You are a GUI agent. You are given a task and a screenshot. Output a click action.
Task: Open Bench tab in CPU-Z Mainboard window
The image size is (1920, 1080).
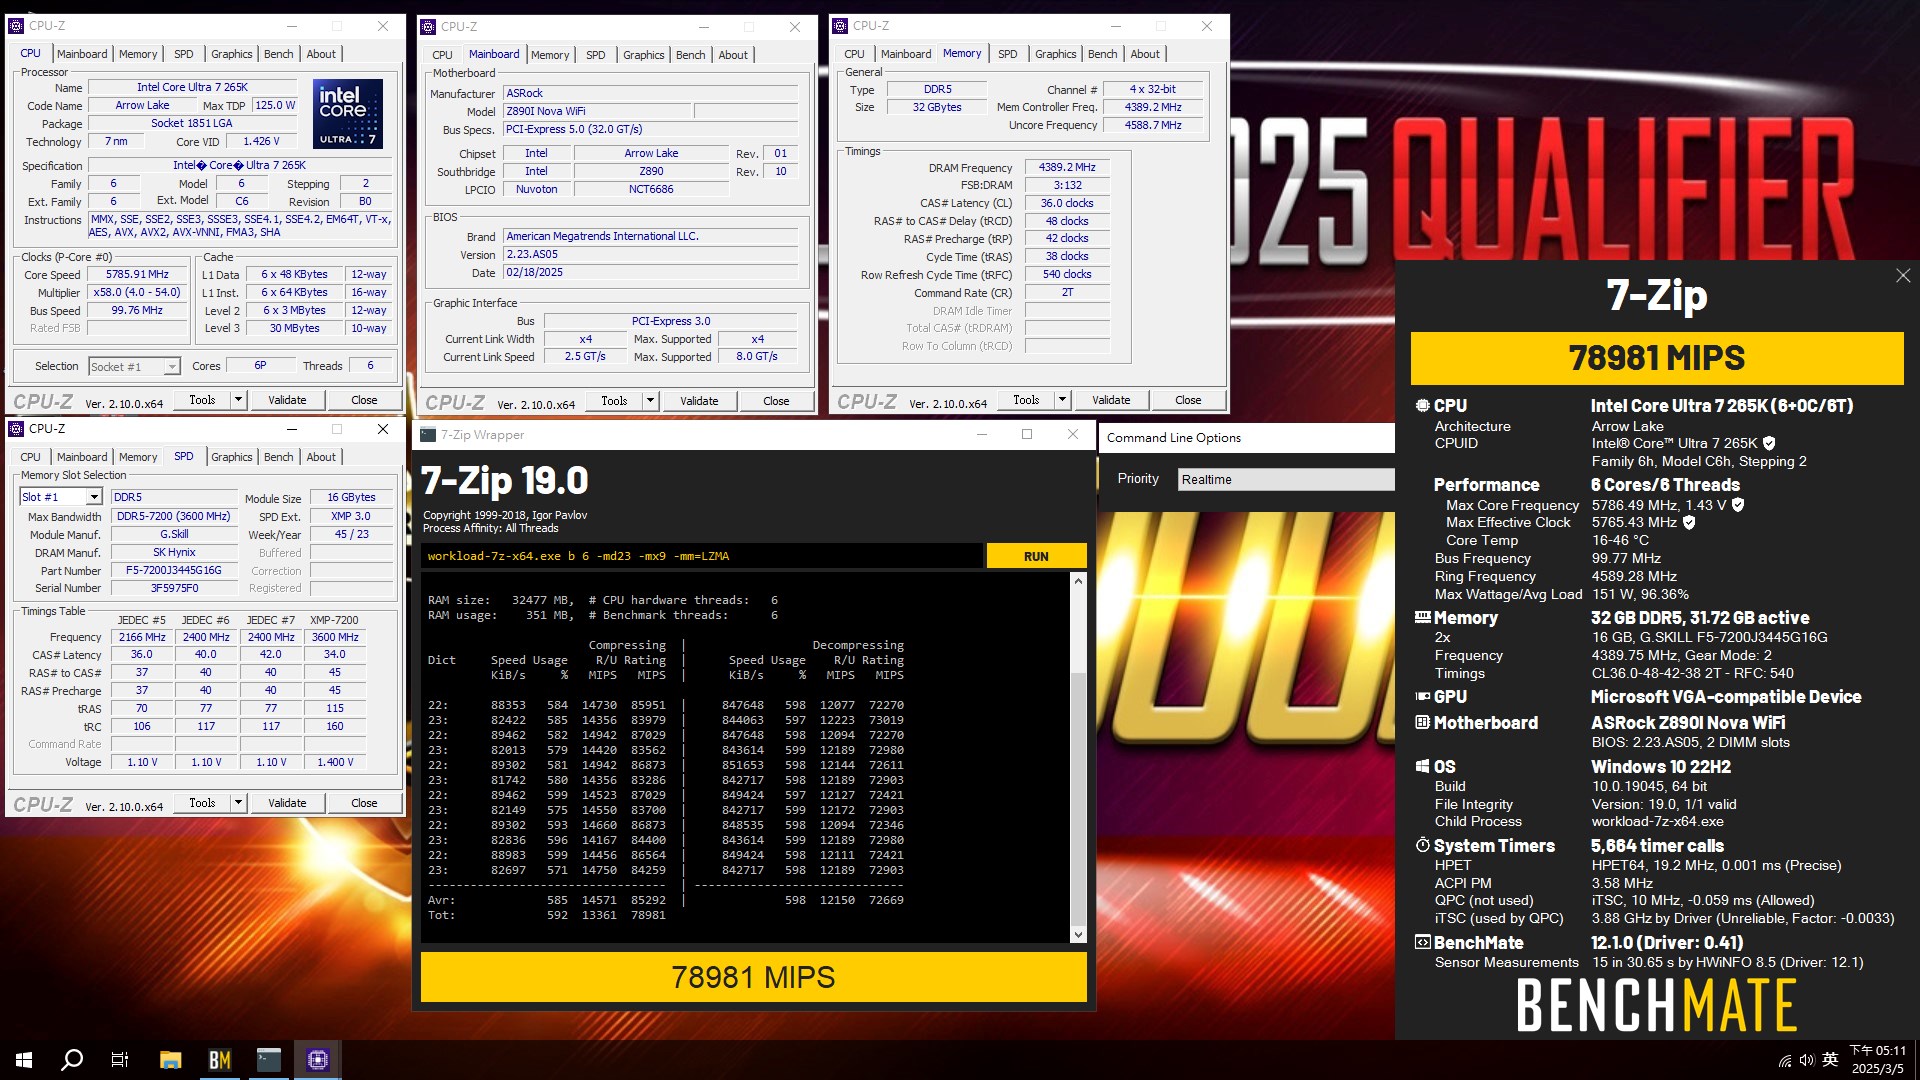point(690,55)
